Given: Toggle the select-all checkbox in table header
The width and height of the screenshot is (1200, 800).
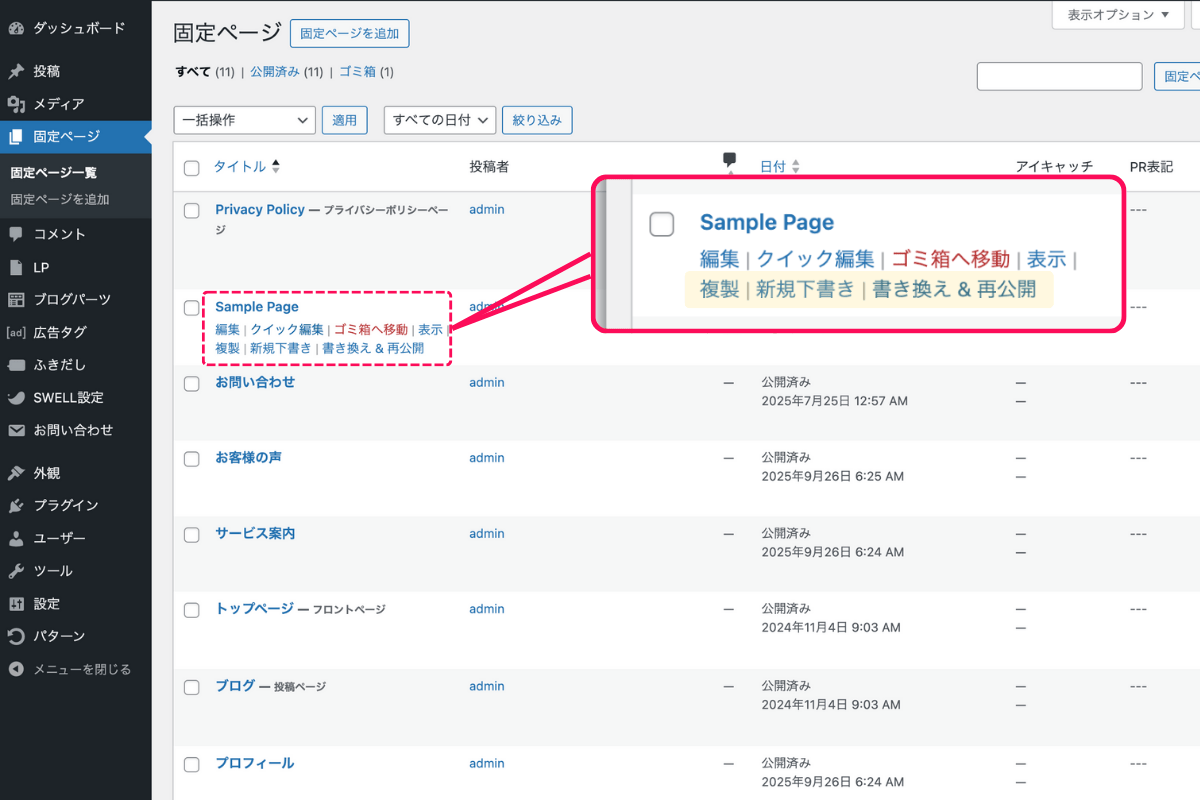Looking at the screenshot, I should point(192,168).
